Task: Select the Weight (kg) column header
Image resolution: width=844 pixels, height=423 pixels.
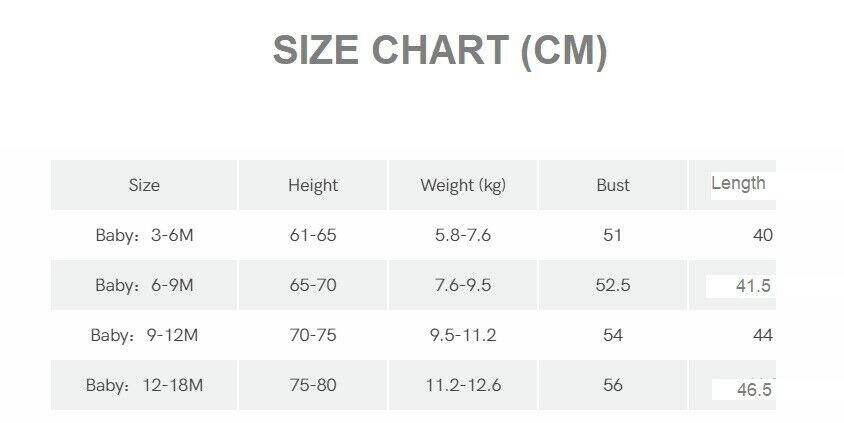Action: tap(462, 185)
